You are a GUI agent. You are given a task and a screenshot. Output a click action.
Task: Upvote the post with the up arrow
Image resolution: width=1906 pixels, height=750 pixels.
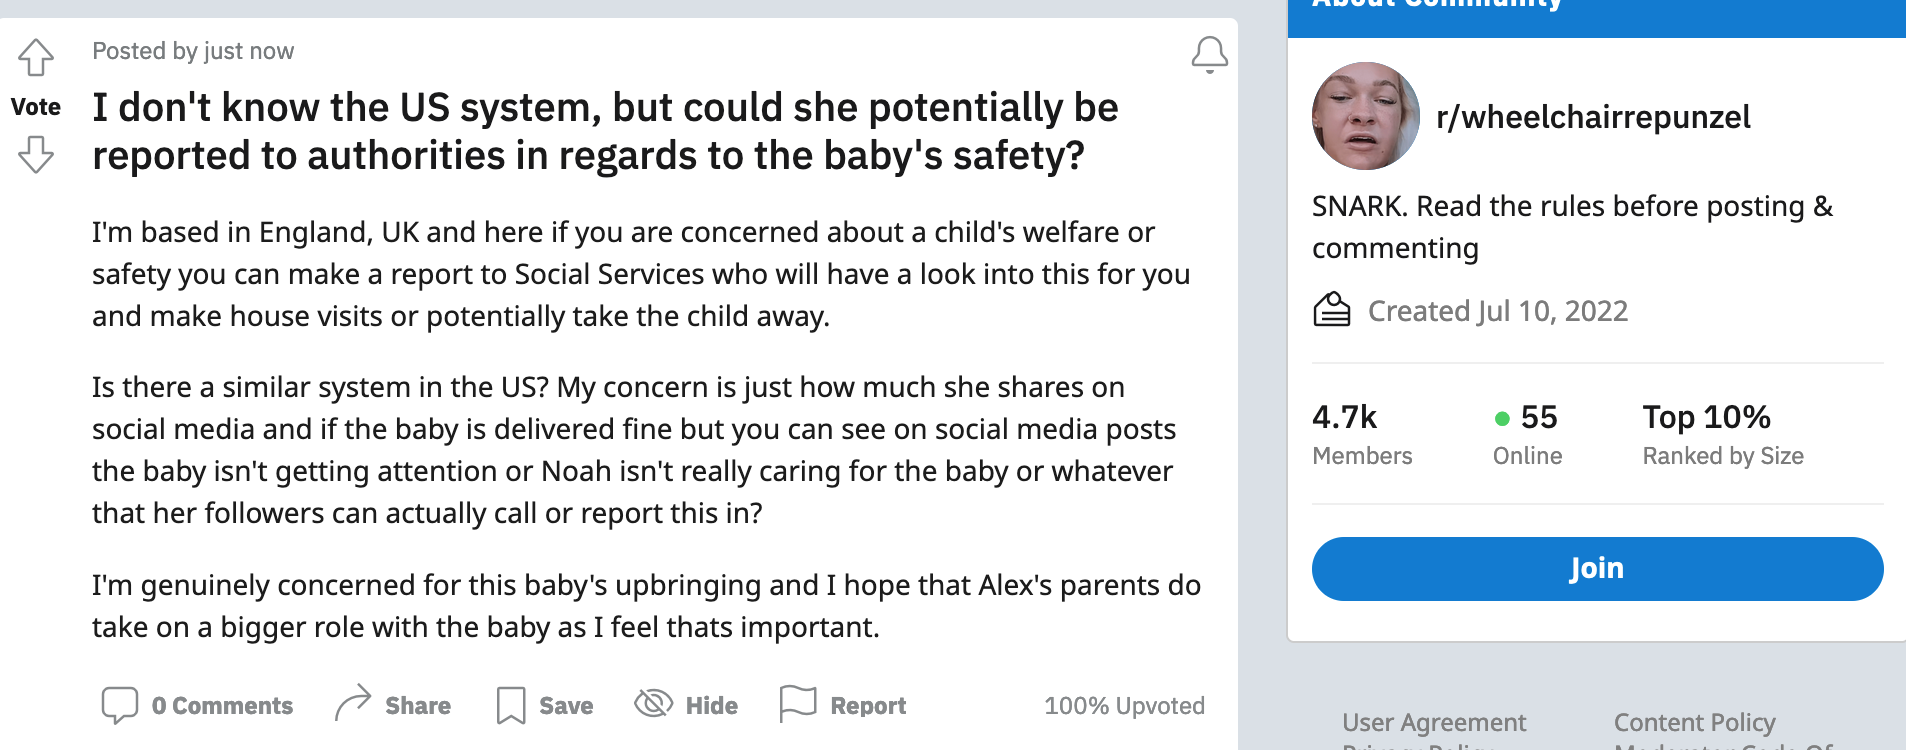point(36,58)
